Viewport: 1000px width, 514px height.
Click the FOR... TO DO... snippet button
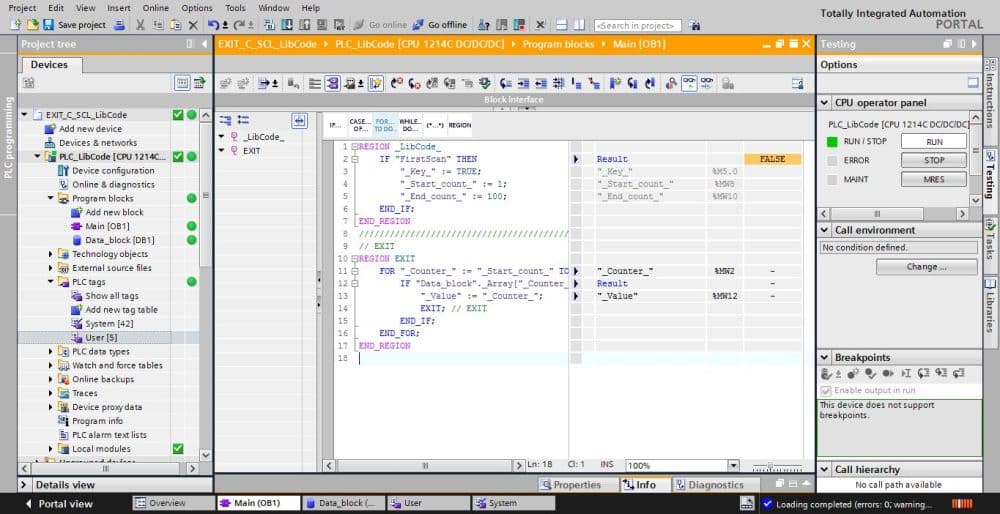(x=385, y=126)
